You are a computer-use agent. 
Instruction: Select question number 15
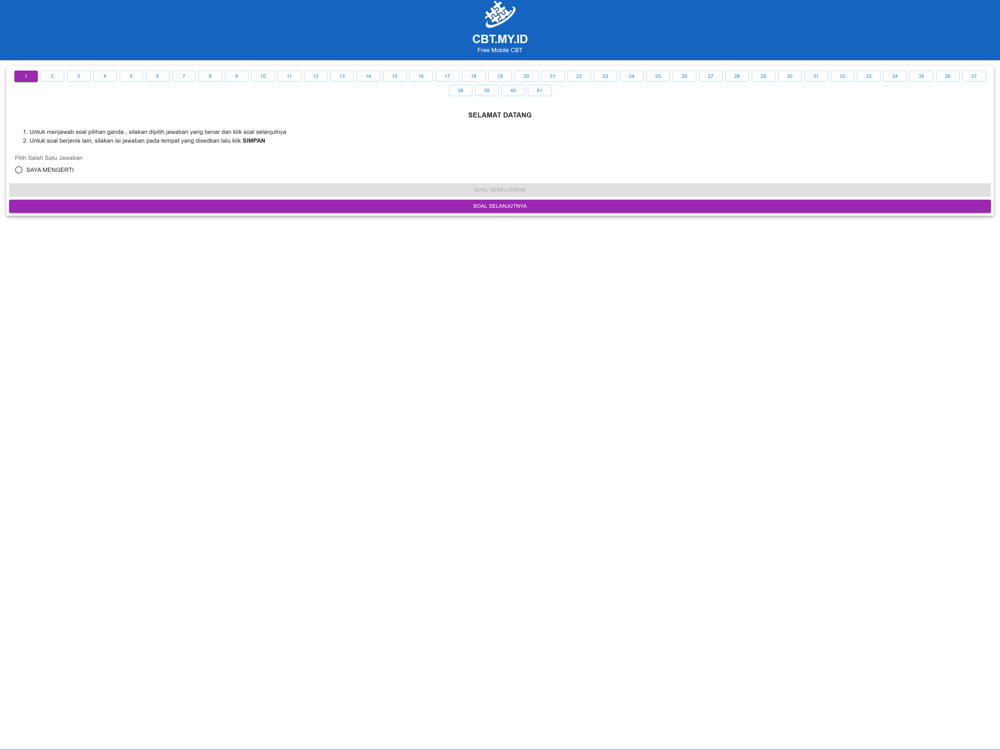395,76
